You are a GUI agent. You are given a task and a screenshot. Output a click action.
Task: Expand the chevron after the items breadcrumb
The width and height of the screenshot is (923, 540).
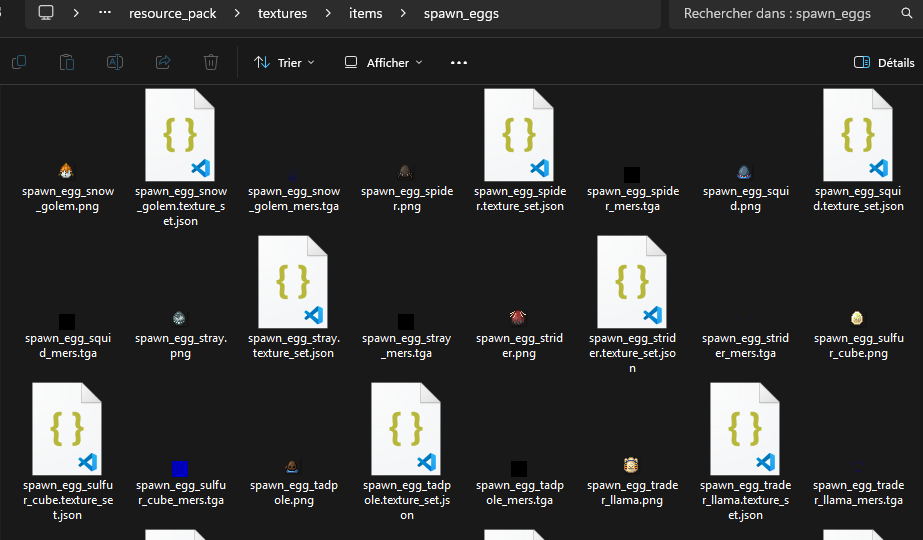[403, 13]
